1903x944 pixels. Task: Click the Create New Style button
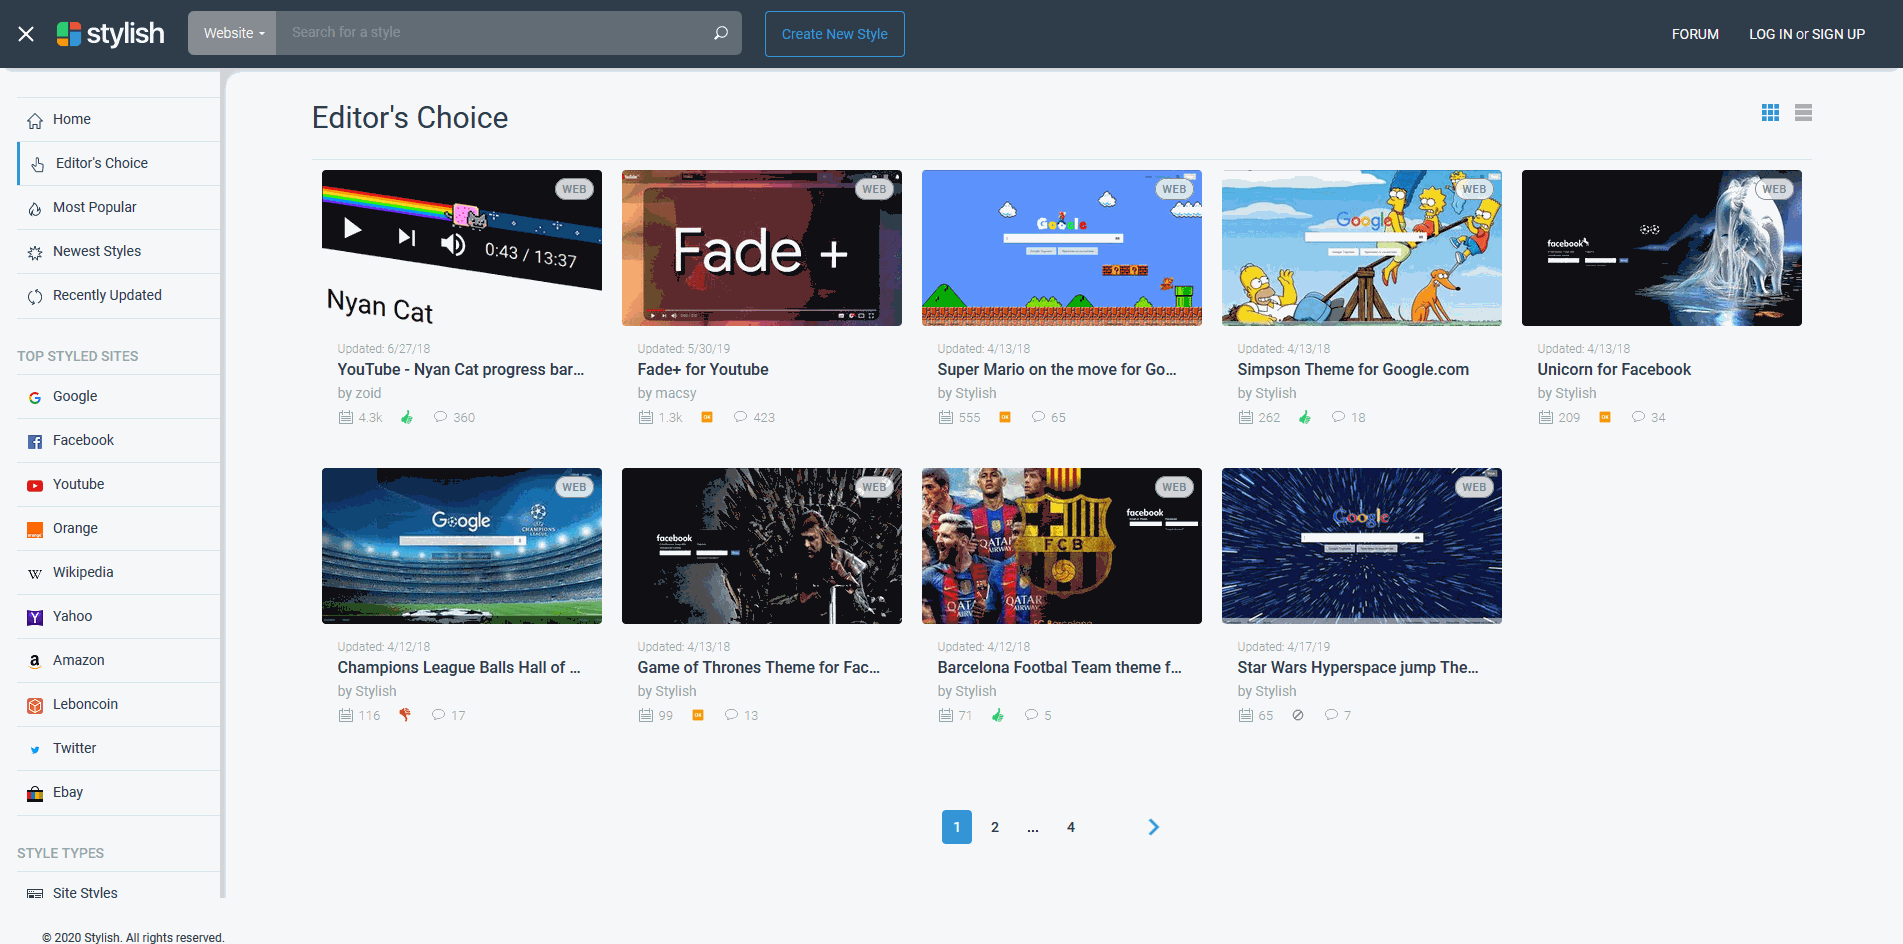pos(834,34)
